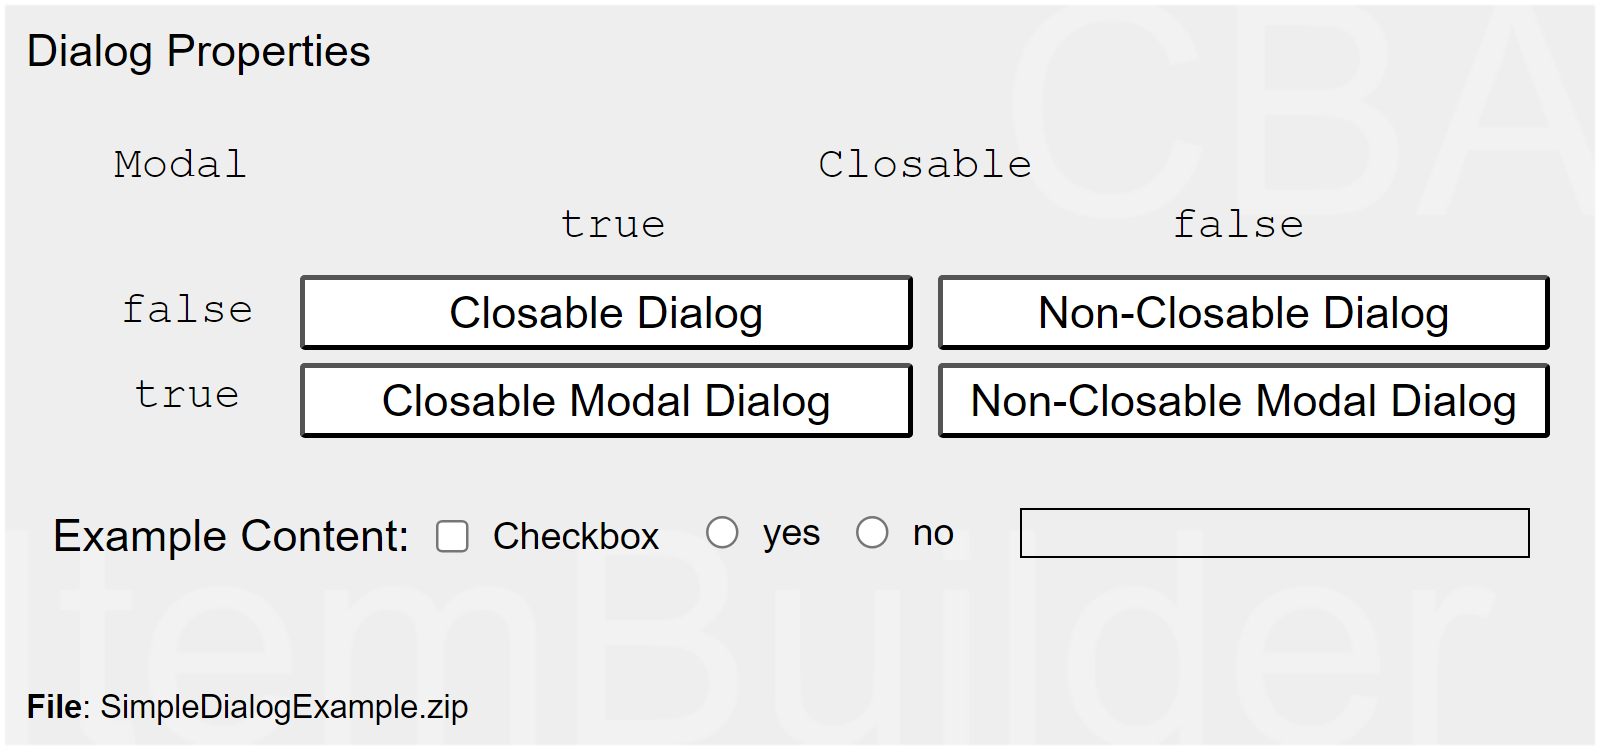This screenshot has height=750, width=1600.
Task: Click the SimpleDialogExample.zip file name
Action: (x=284, y=707)
